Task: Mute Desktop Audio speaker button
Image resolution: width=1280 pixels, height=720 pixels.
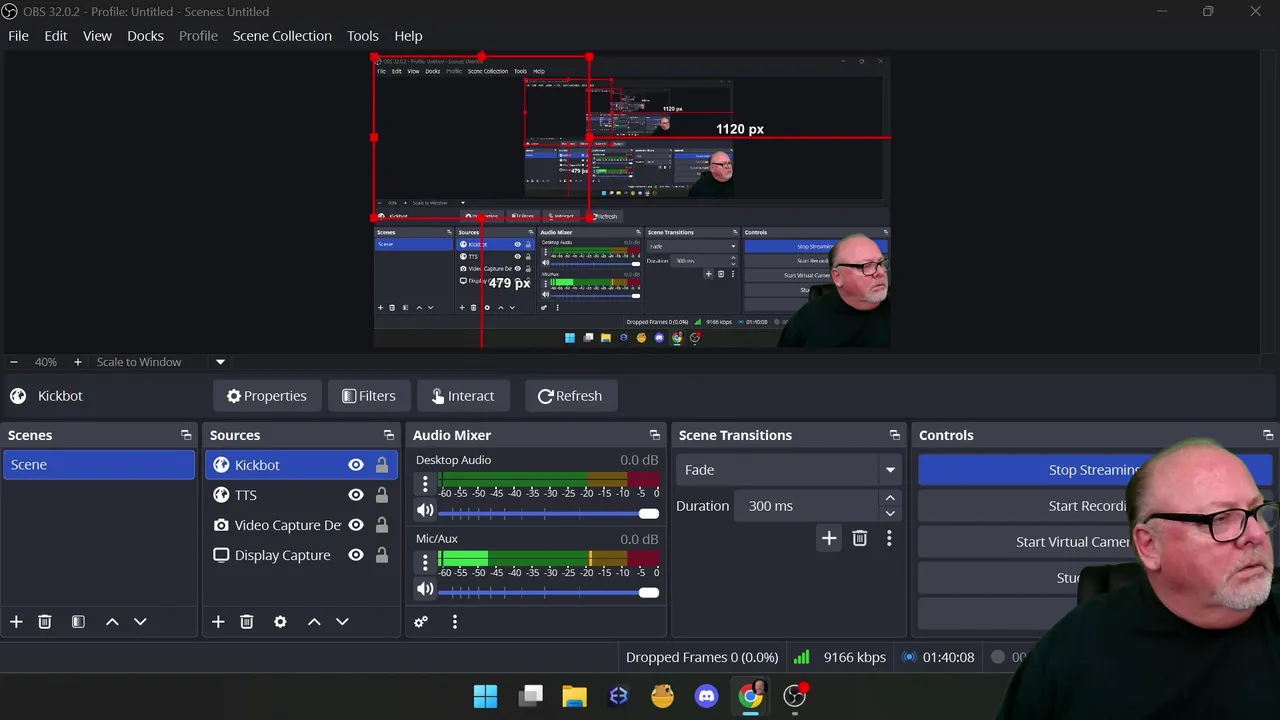Action: tap(425, 511)
